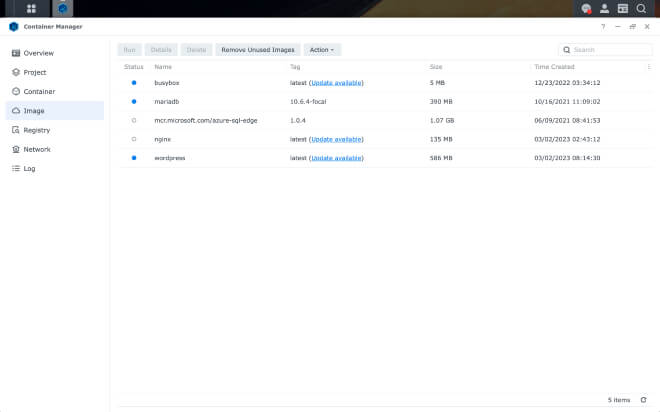Switch to the Network section
Screen dimensions: 660x412
37,149
